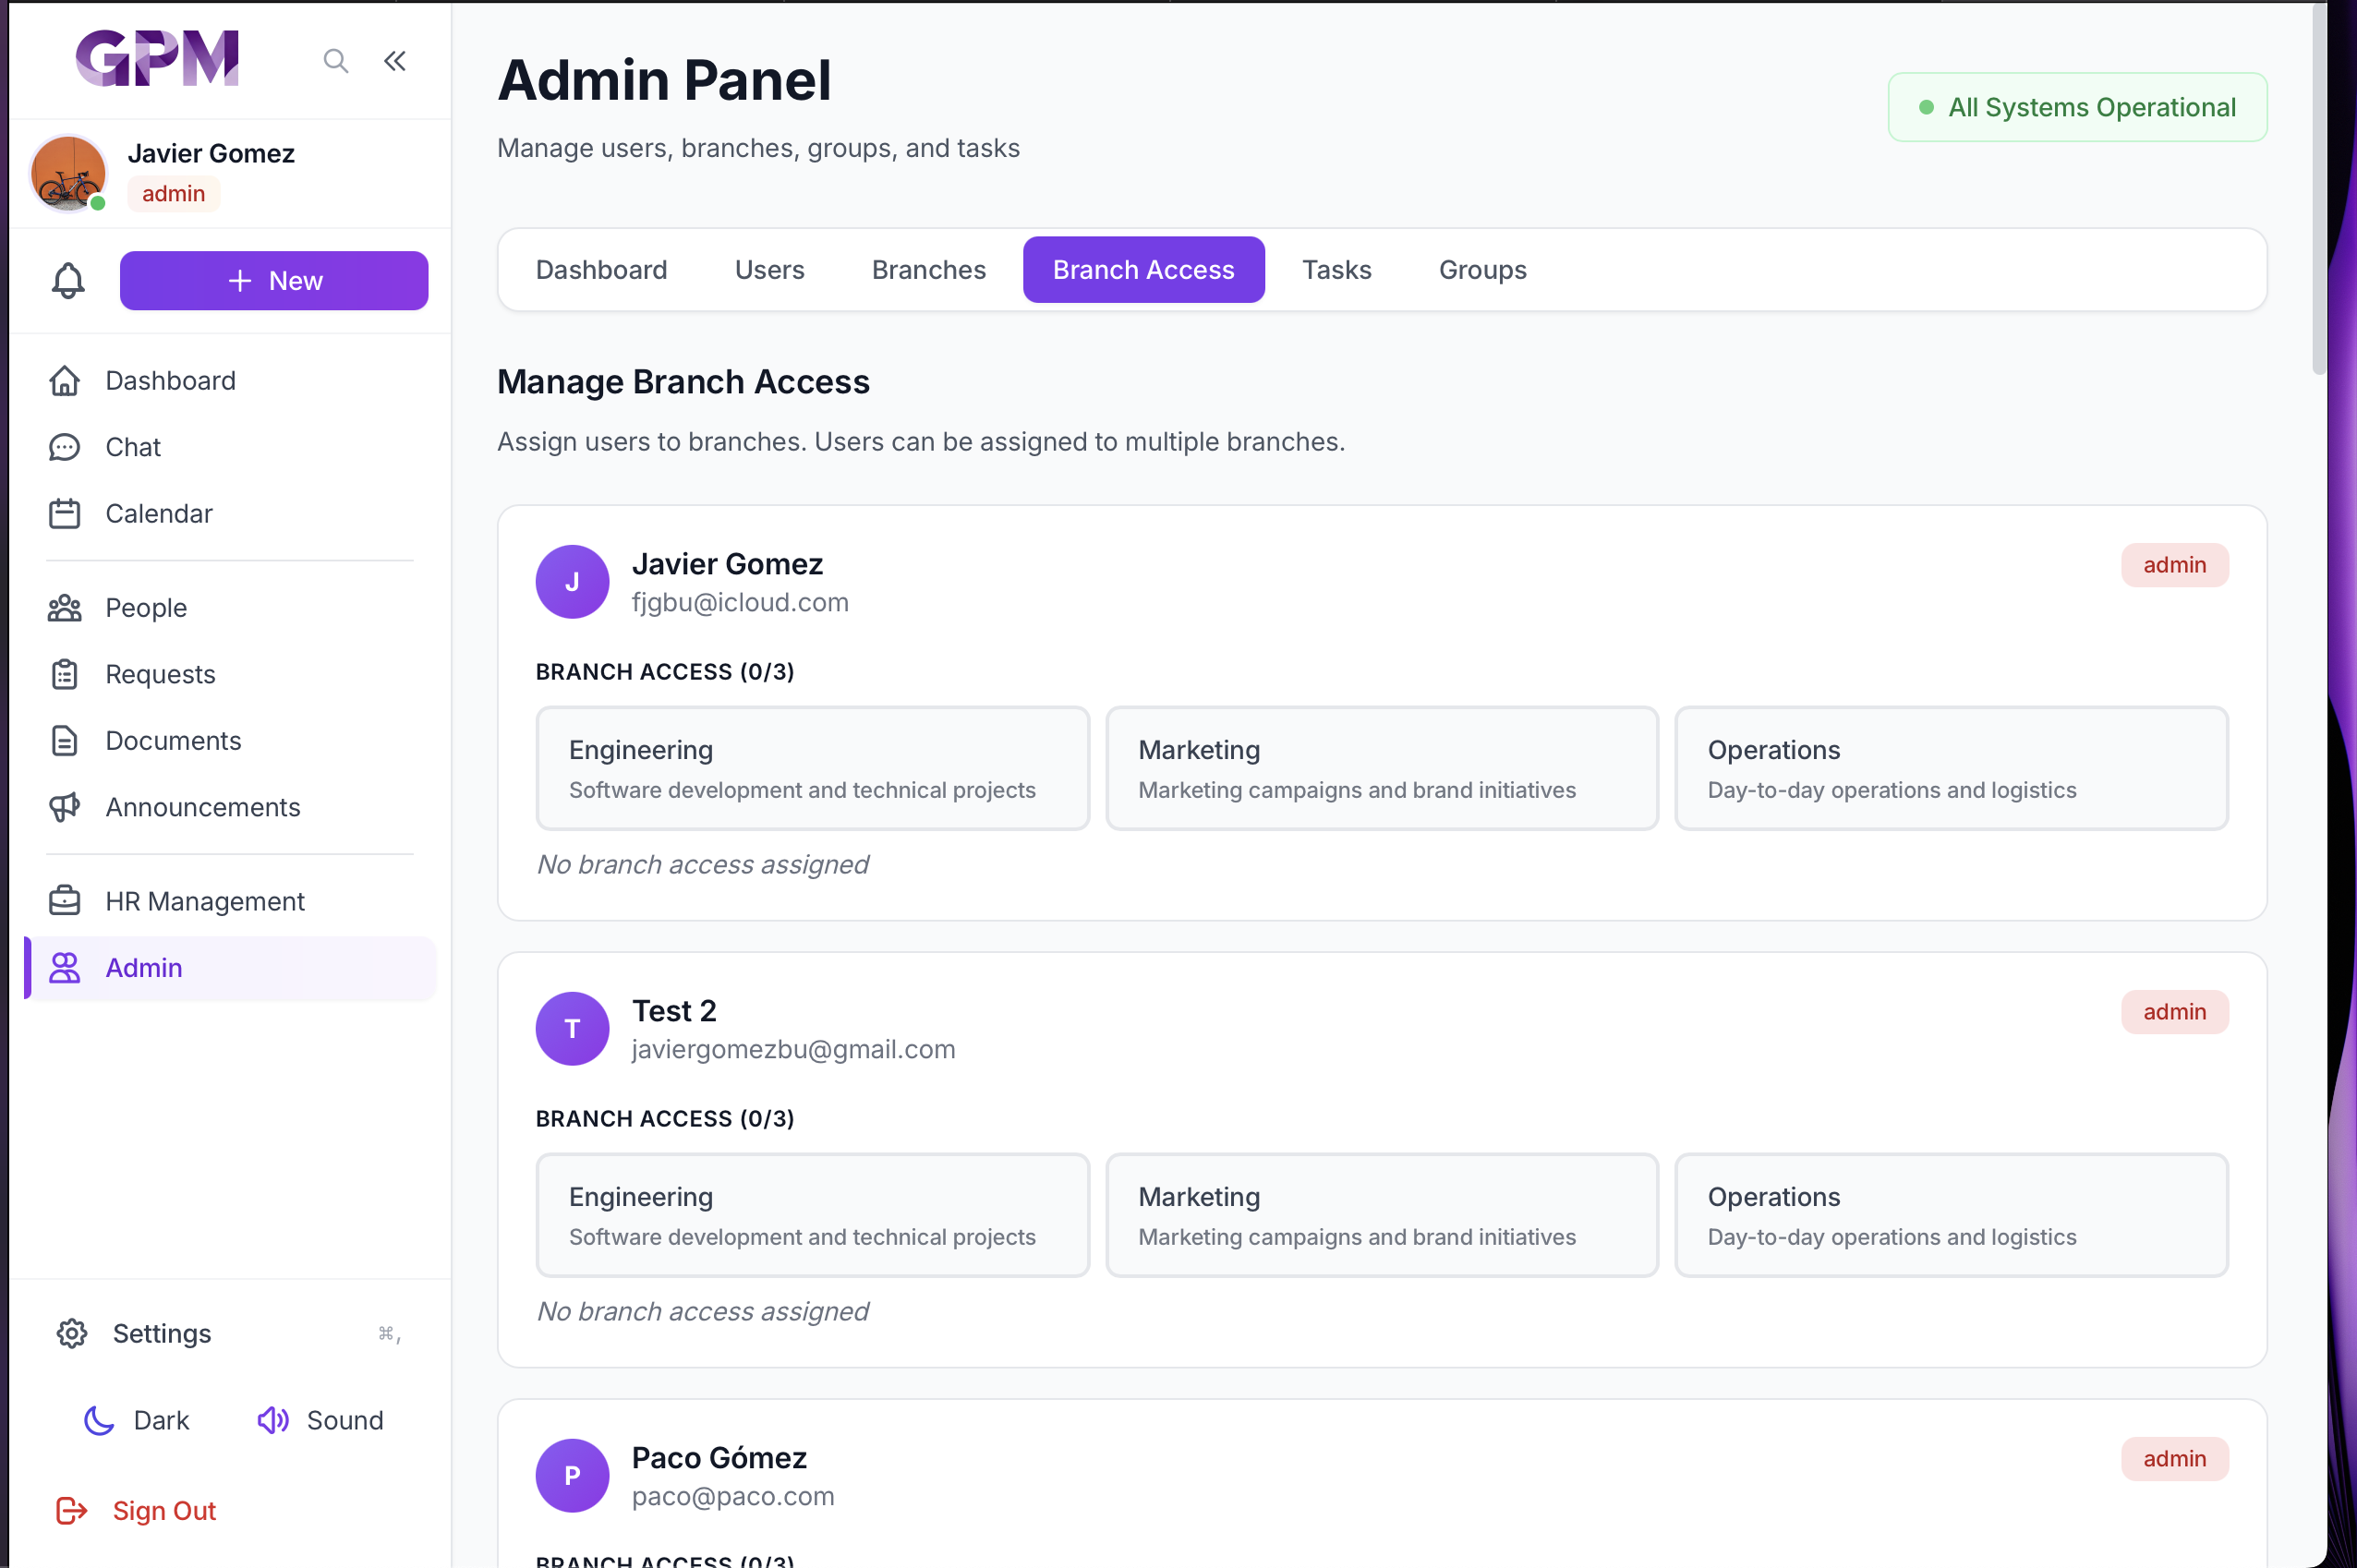Open Dashboard in the sidebar
Screen dimensions: 2357x1568
[230, 380]
